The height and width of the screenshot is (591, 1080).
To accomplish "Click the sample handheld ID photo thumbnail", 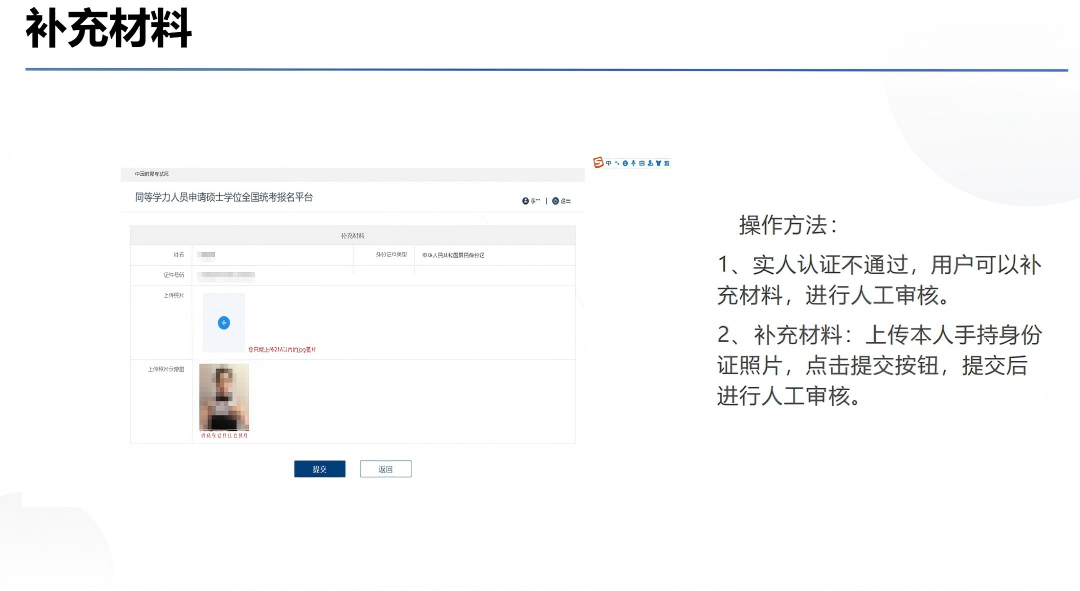I will click(224, 397).
